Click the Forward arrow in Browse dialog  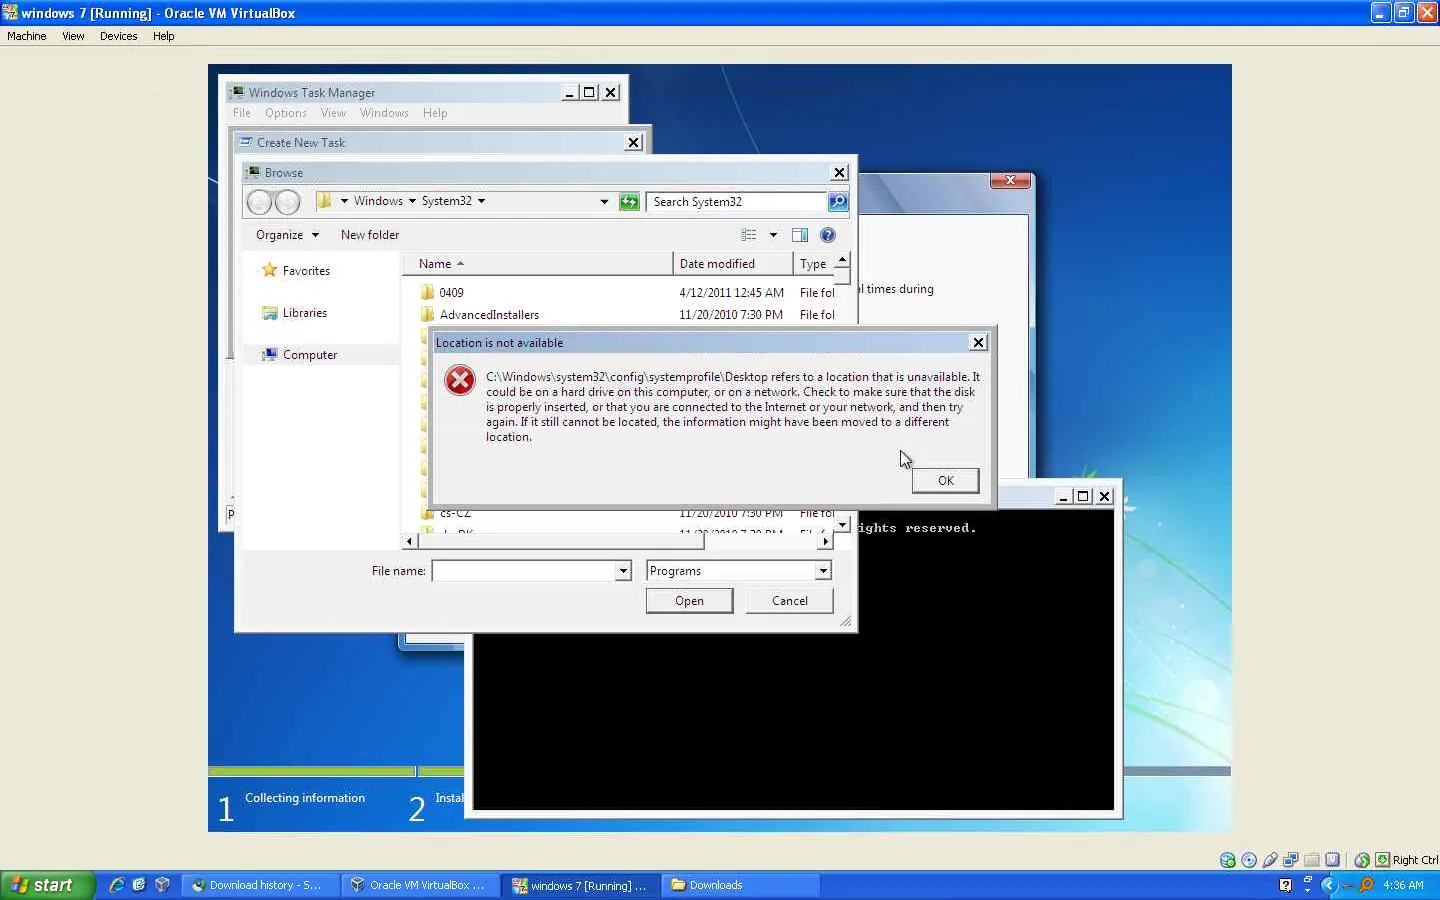pyautogui.click(x=287, y=202)
